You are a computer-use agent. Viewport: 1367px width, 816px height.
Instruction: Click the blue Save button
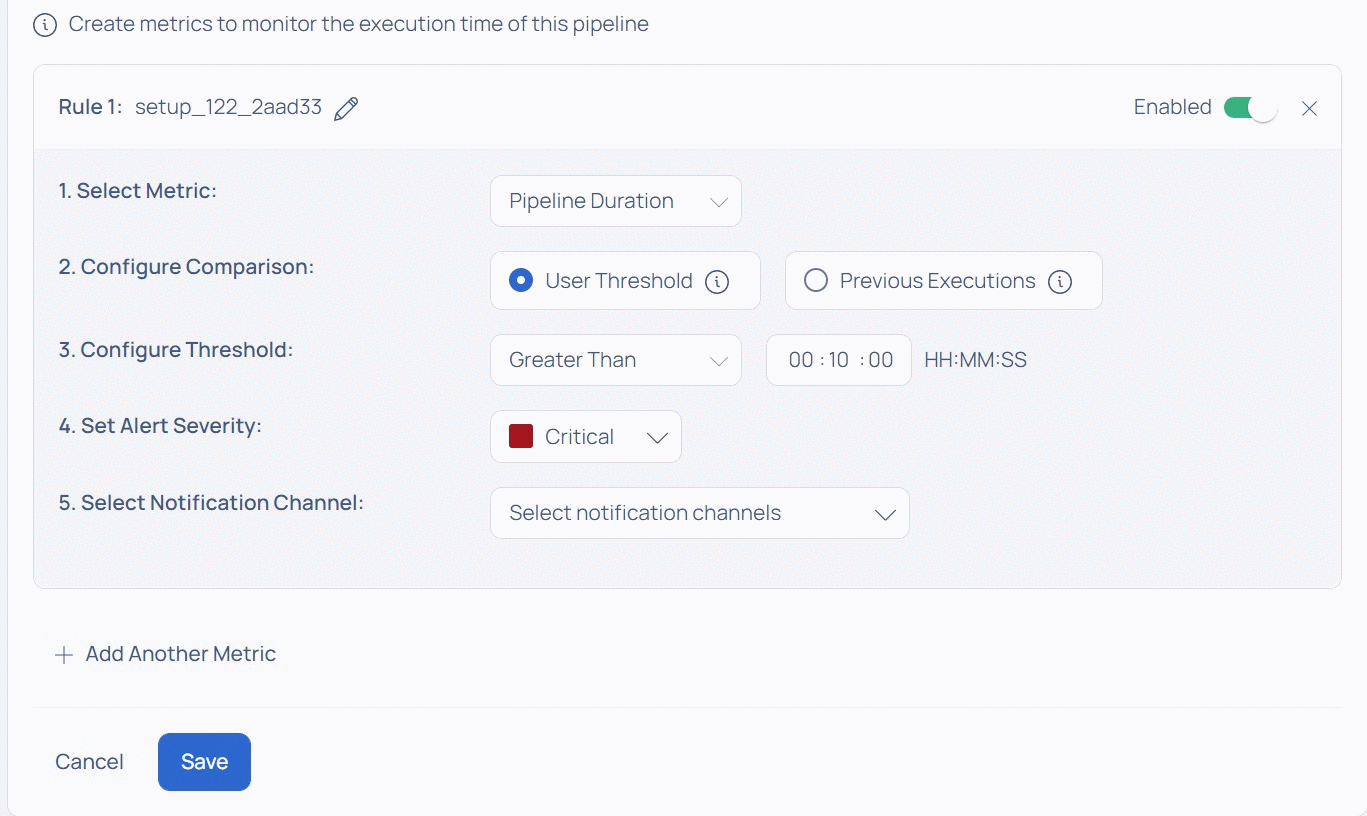pos(204,762)
